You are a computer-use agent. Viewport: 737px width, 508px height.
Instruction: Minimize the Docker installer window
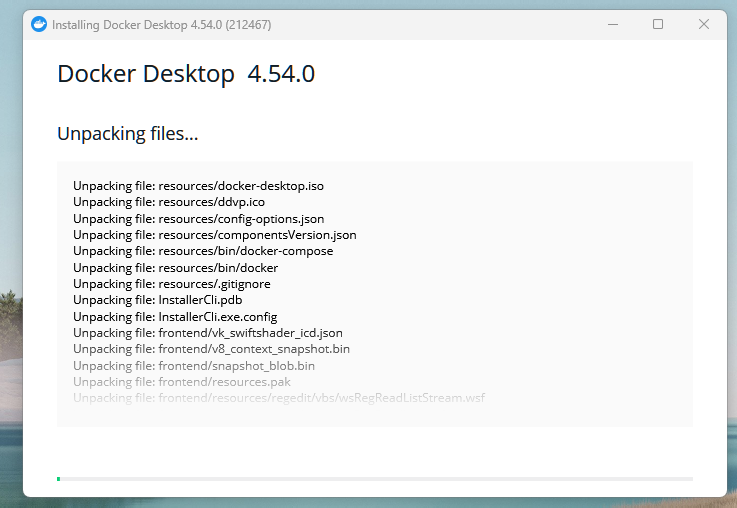pos(613,24)
